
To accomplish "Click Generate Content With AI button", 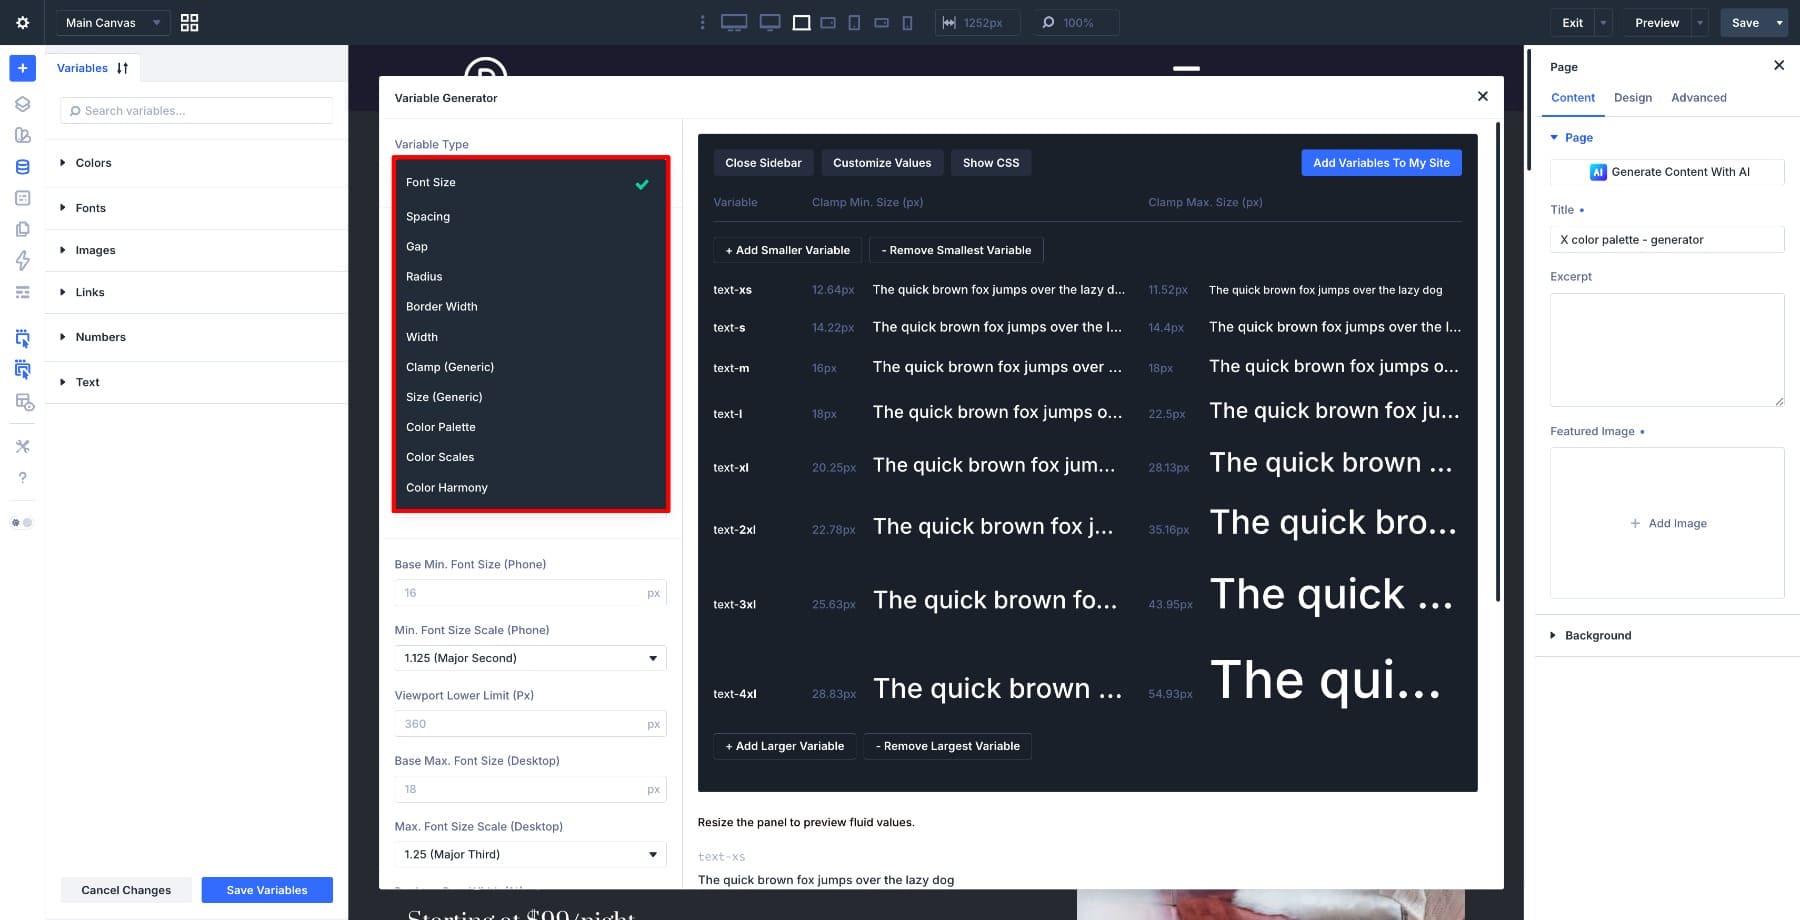I will point(1667,172).
